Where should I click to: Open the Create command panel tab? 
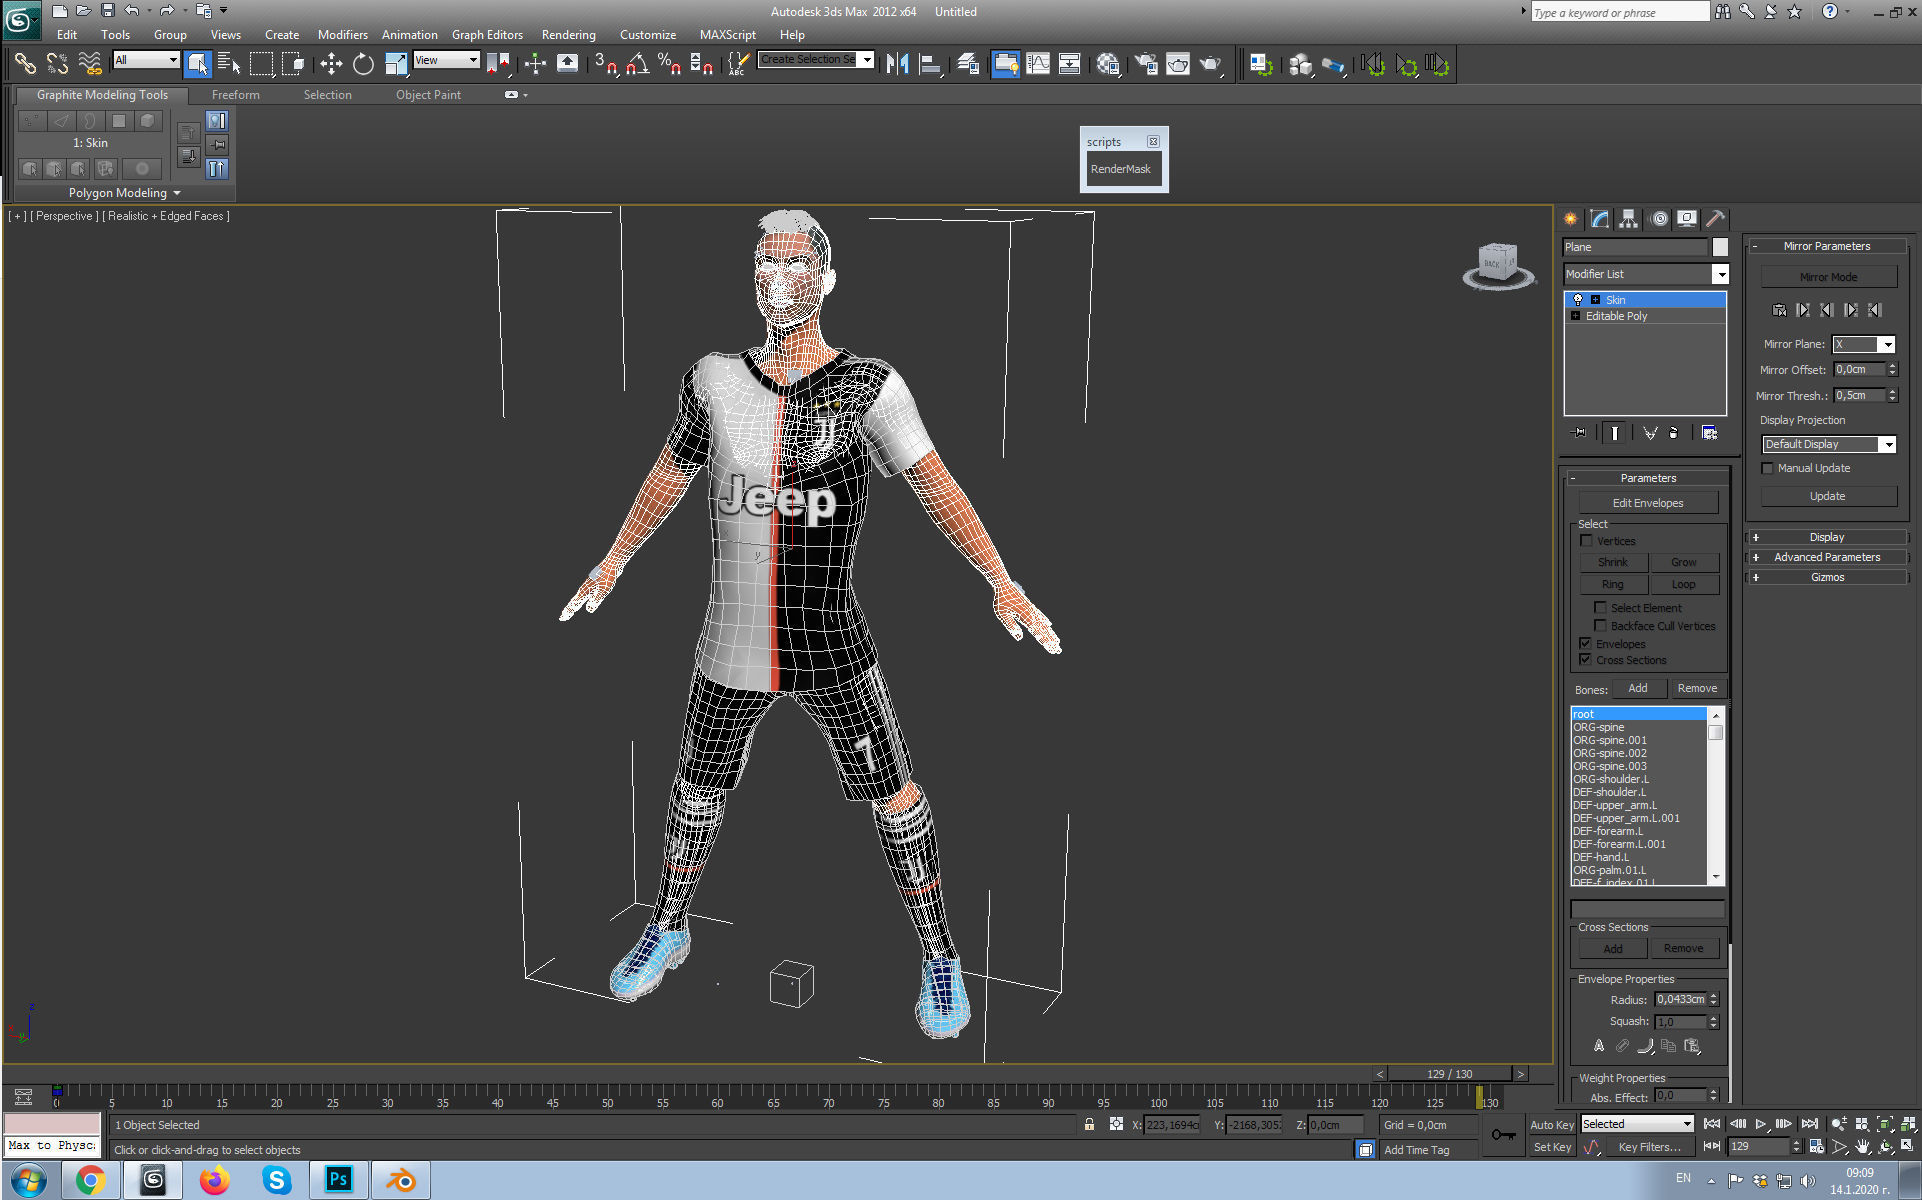1571,219
